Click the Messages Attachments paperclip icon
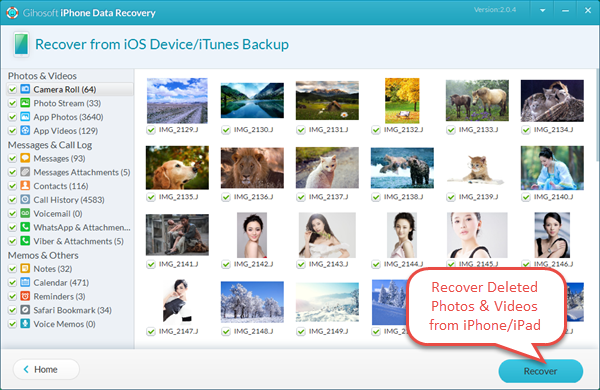The width and height of the screenshot is (600, 390). [25, 172]
